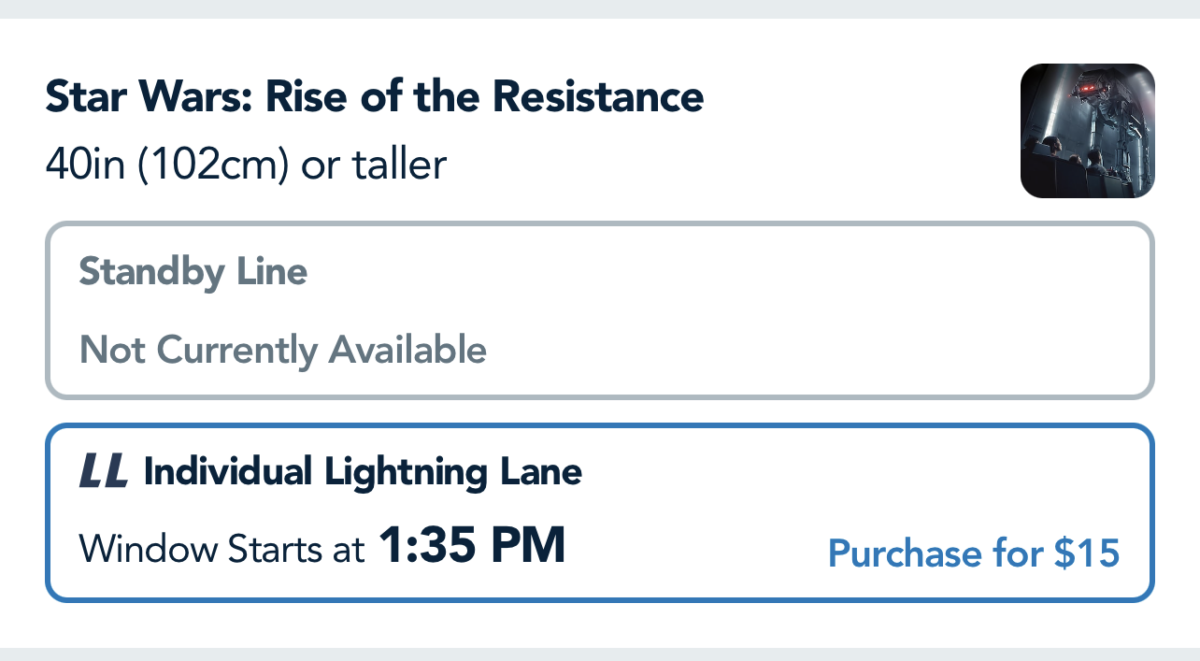This screenshot has width=1200, height=661.
Task: Click empty space inside the Standby Line box
Action: [x=800, y=310]
